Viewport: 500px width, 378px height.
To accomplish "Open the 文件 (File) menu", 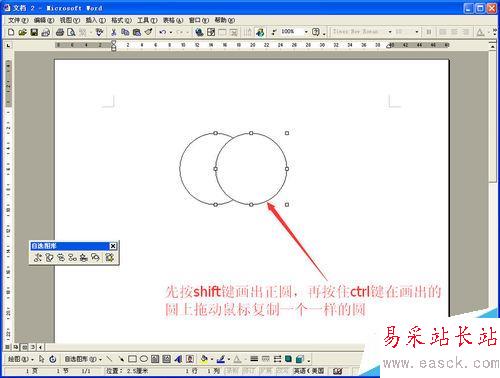I will tap(18, 20).
